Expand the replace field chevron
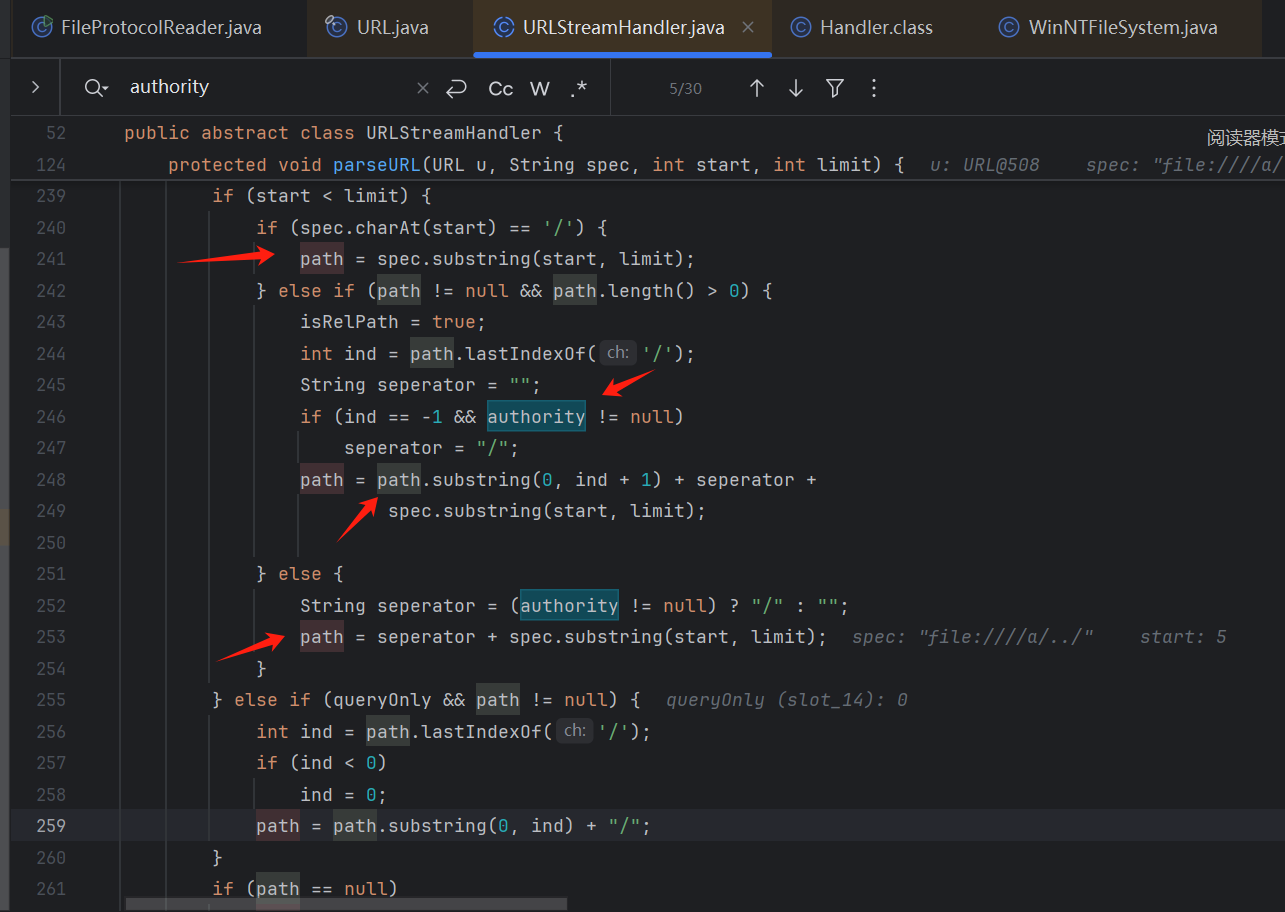Screen dimensions: 1285x912 35,87
